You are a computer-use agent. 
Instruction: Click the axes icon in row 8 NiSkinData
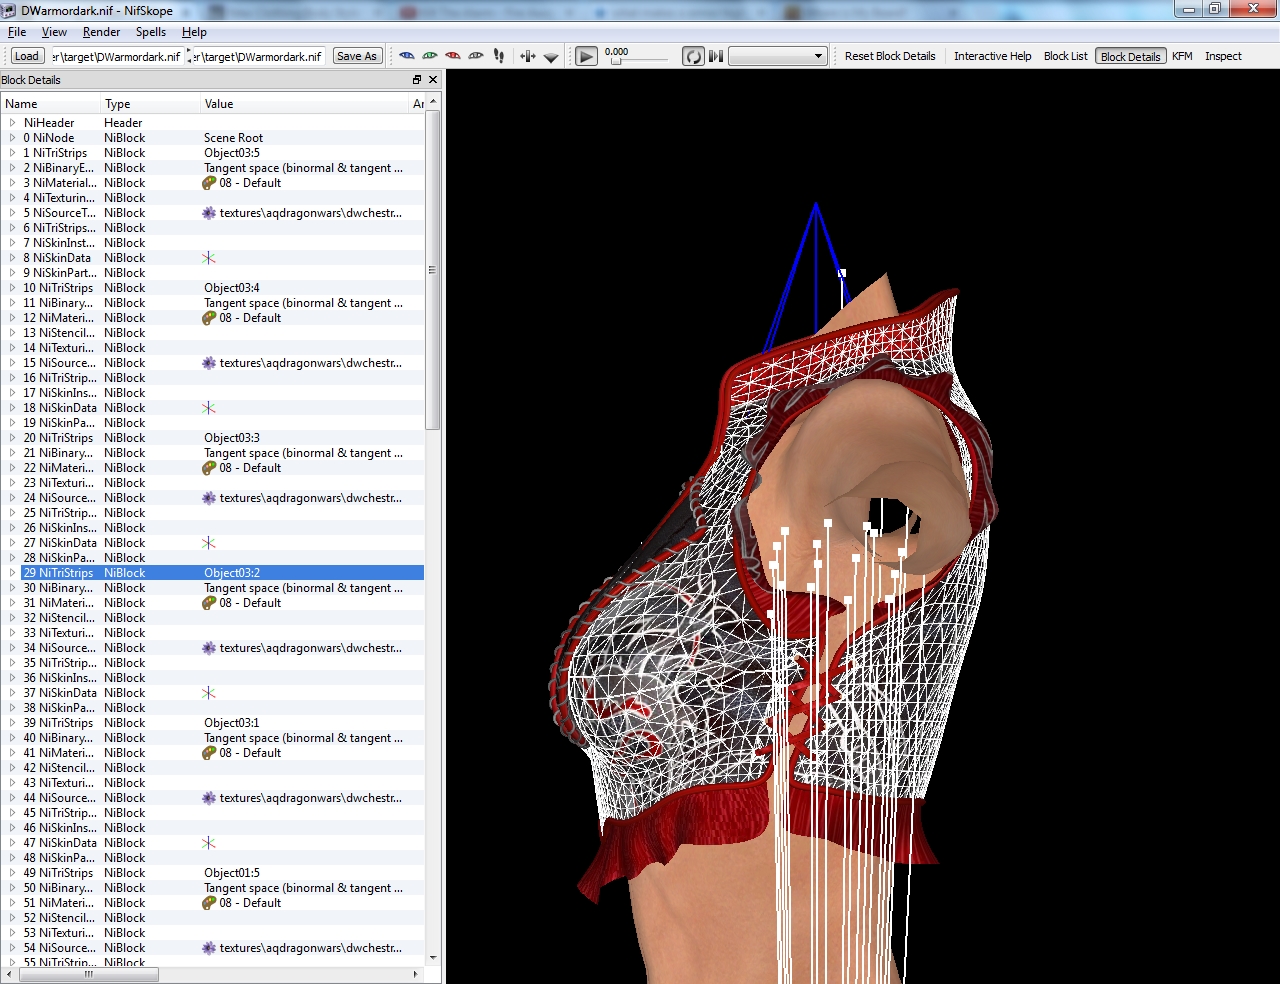tap(209, 258)
